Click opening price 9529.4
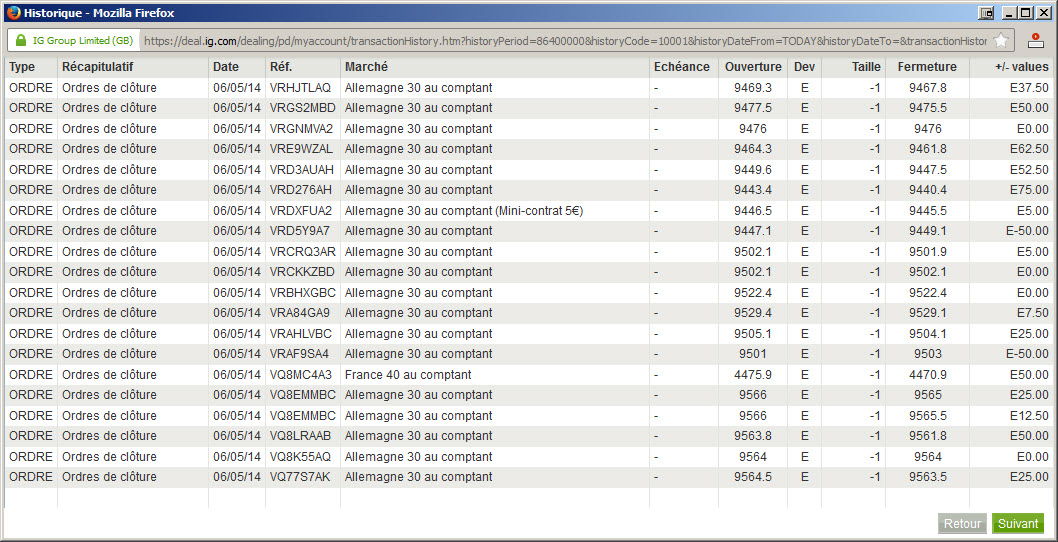The image size is (1058, 542). 752,313
